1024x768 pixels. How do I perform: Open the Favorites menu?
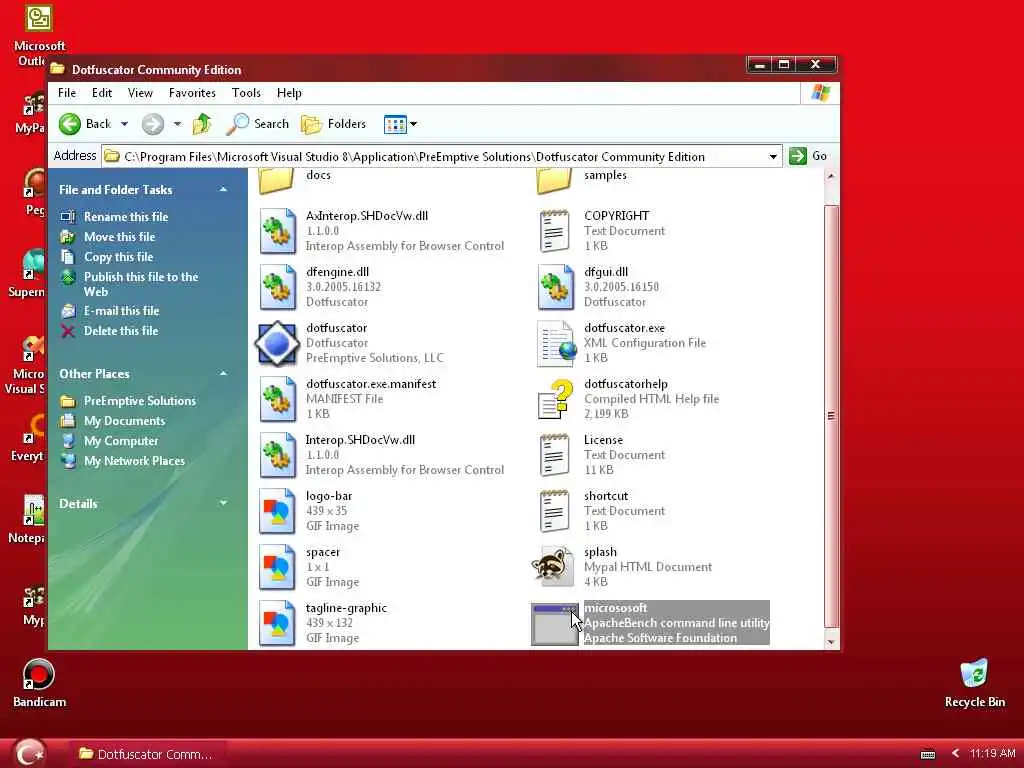(192, 93)
